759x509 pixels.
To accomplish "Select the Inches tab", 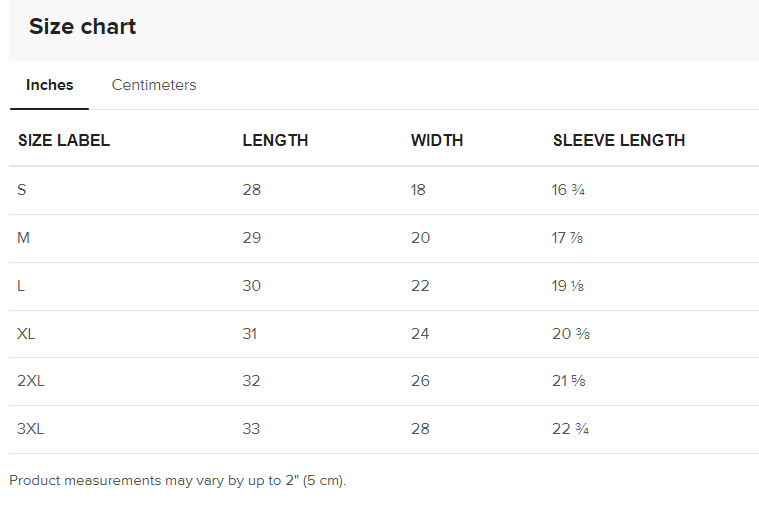I will tap(50, 85).
